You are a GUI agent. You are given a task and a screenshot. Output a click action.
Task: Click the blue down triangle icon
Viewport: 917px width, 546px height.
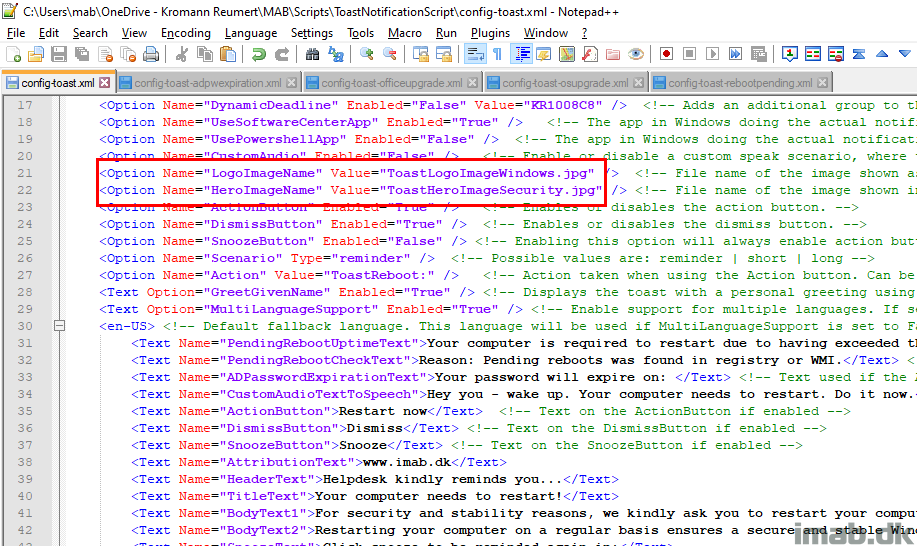(905, 54)
